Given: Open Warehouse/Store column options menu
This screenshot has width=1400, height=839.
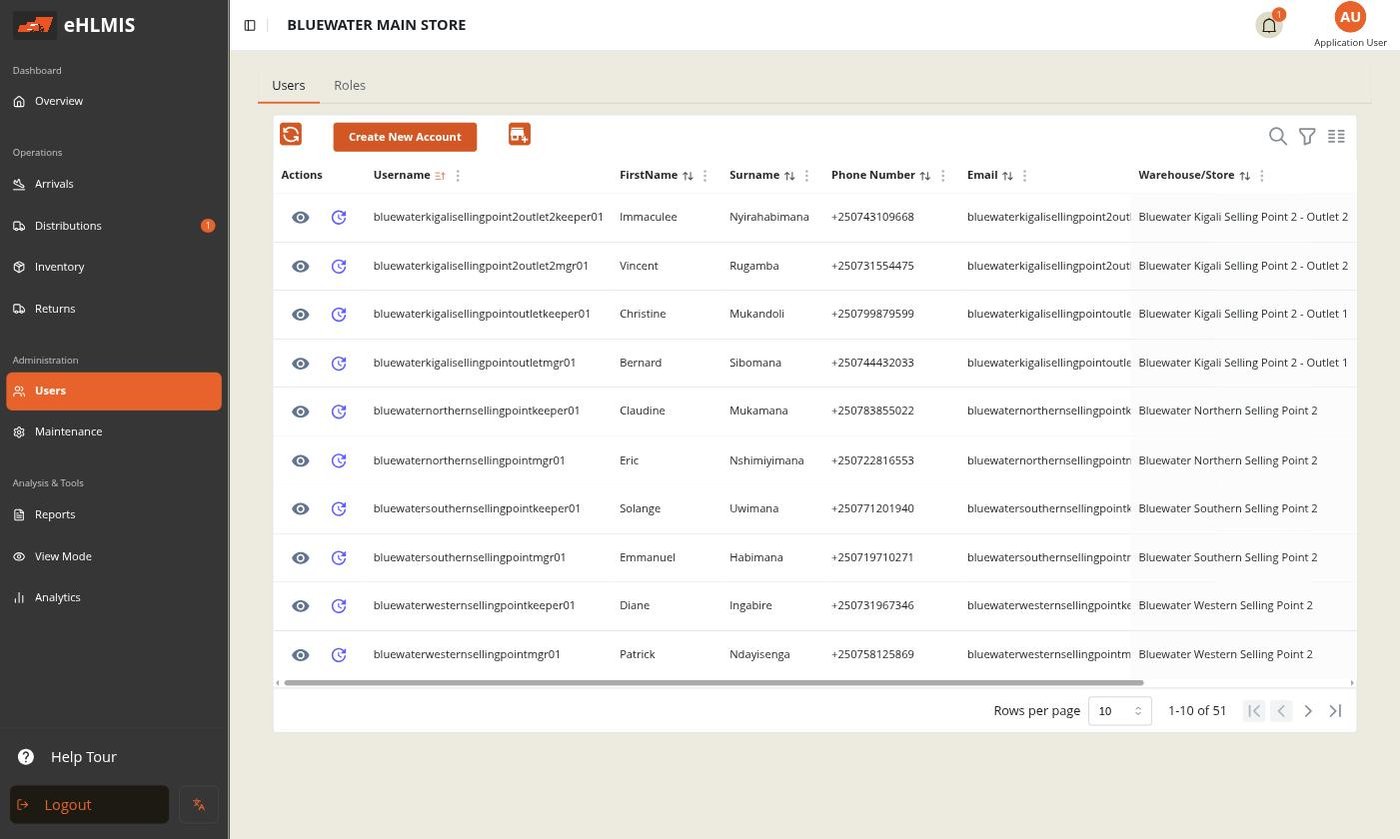Looking at the screenshot, I should 1262,176.
